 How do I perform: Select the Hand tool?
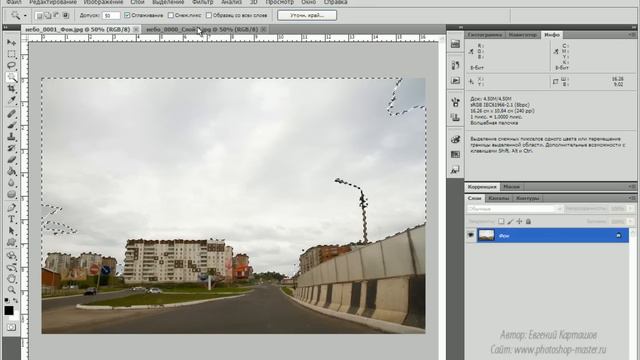click(x=11, y=279)
